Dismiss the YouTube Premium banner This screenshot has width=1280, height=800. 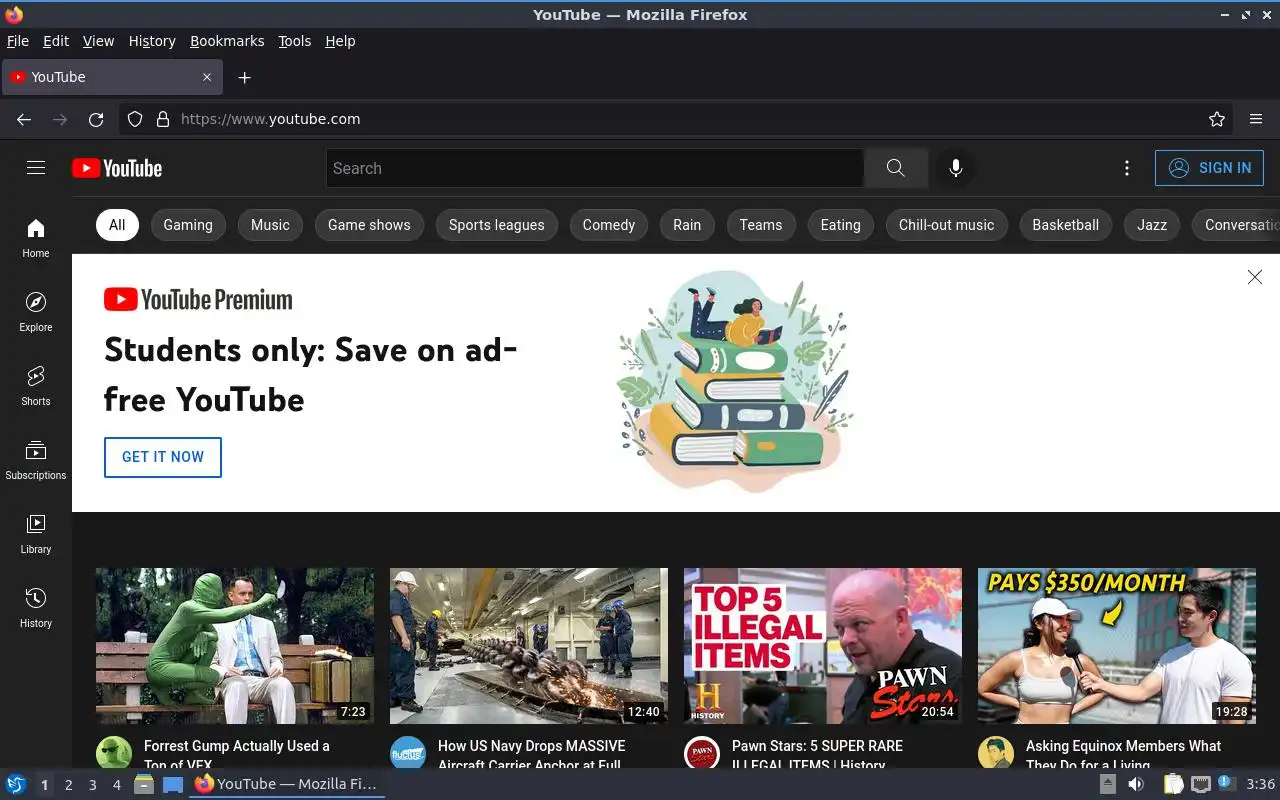coord(1255,277)
